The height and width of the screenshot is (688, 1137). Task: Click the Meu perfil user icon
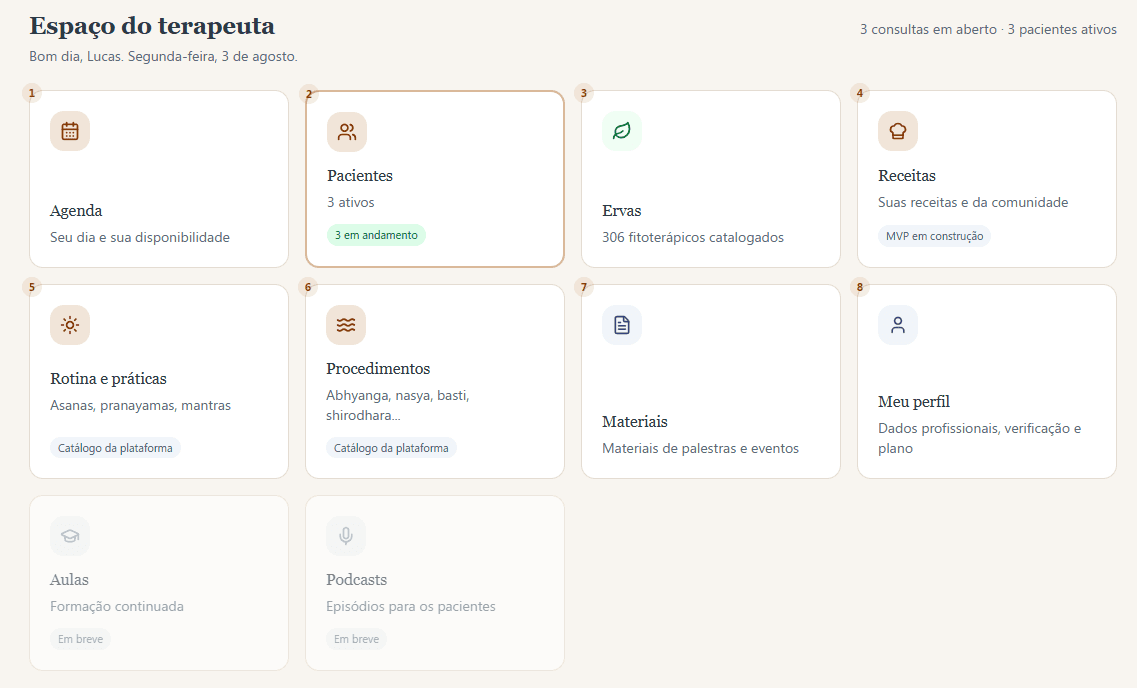[898, 325]
